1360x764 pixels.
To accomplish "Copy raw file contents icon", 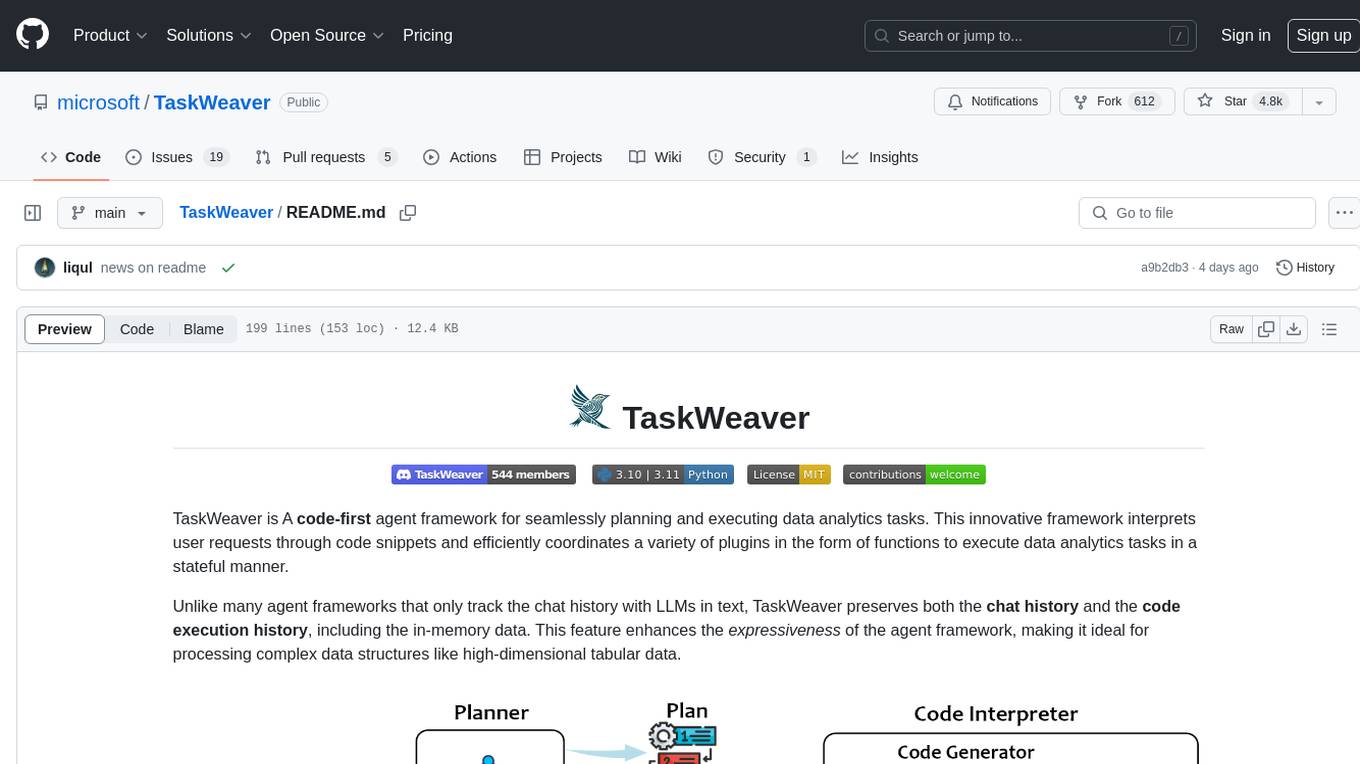I will [1266, 329].
